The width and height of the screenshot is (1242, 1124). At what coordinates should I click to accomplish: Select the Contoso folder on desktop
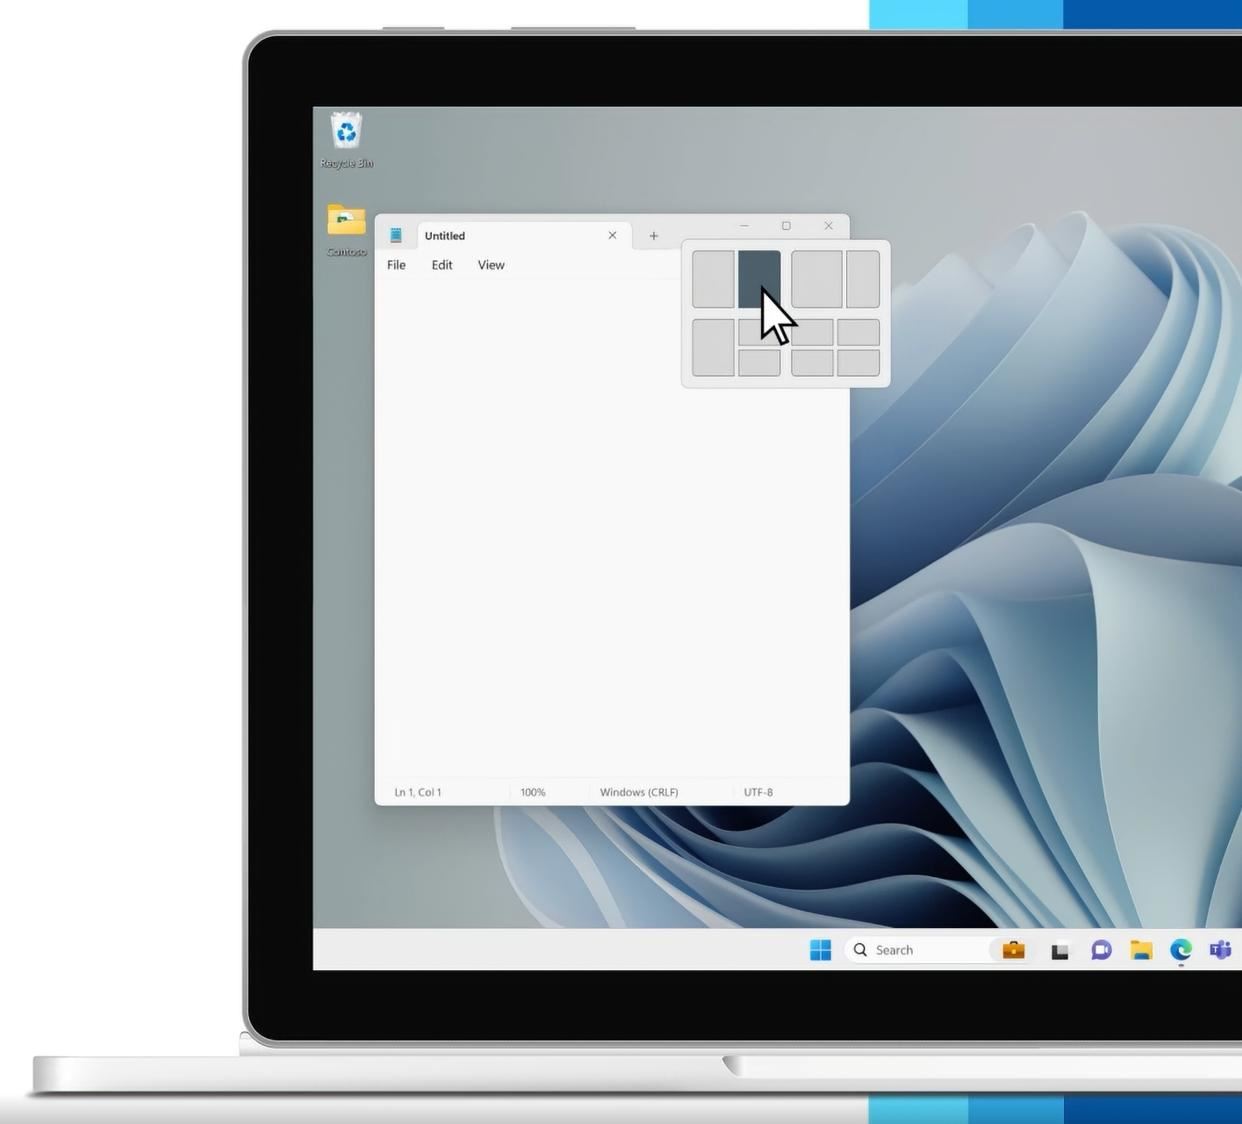pos(346,222)
